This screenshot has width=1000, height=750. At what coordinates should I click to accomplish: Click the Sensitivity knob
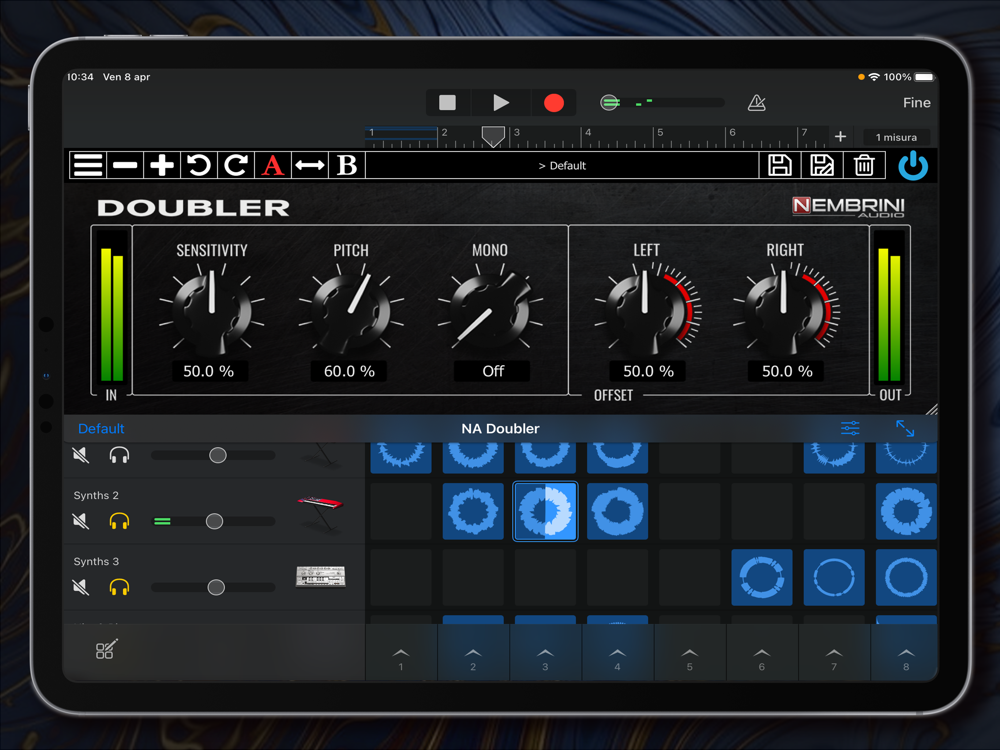tap(212, 311)
